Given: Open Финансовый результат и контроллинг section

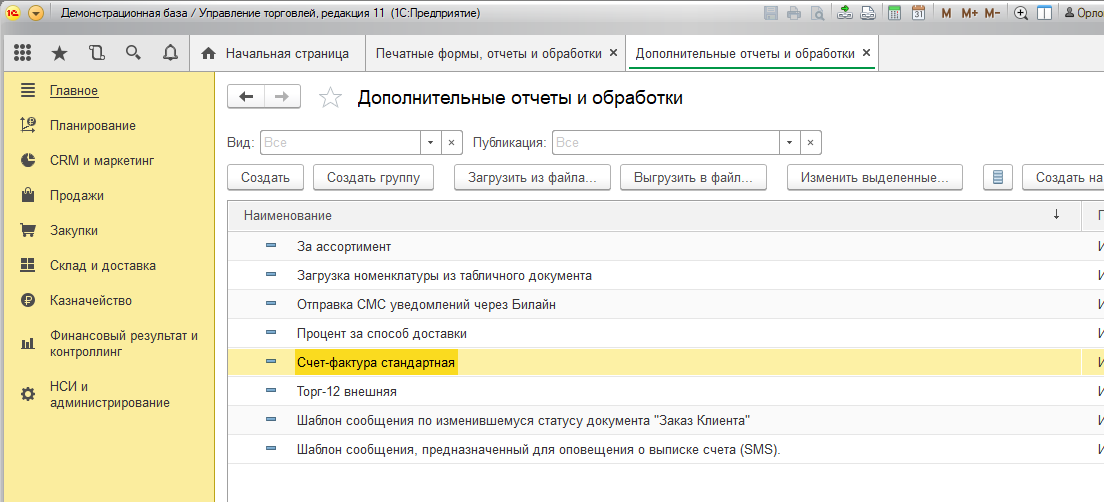Looking at the screenshot, I should 124,344.
